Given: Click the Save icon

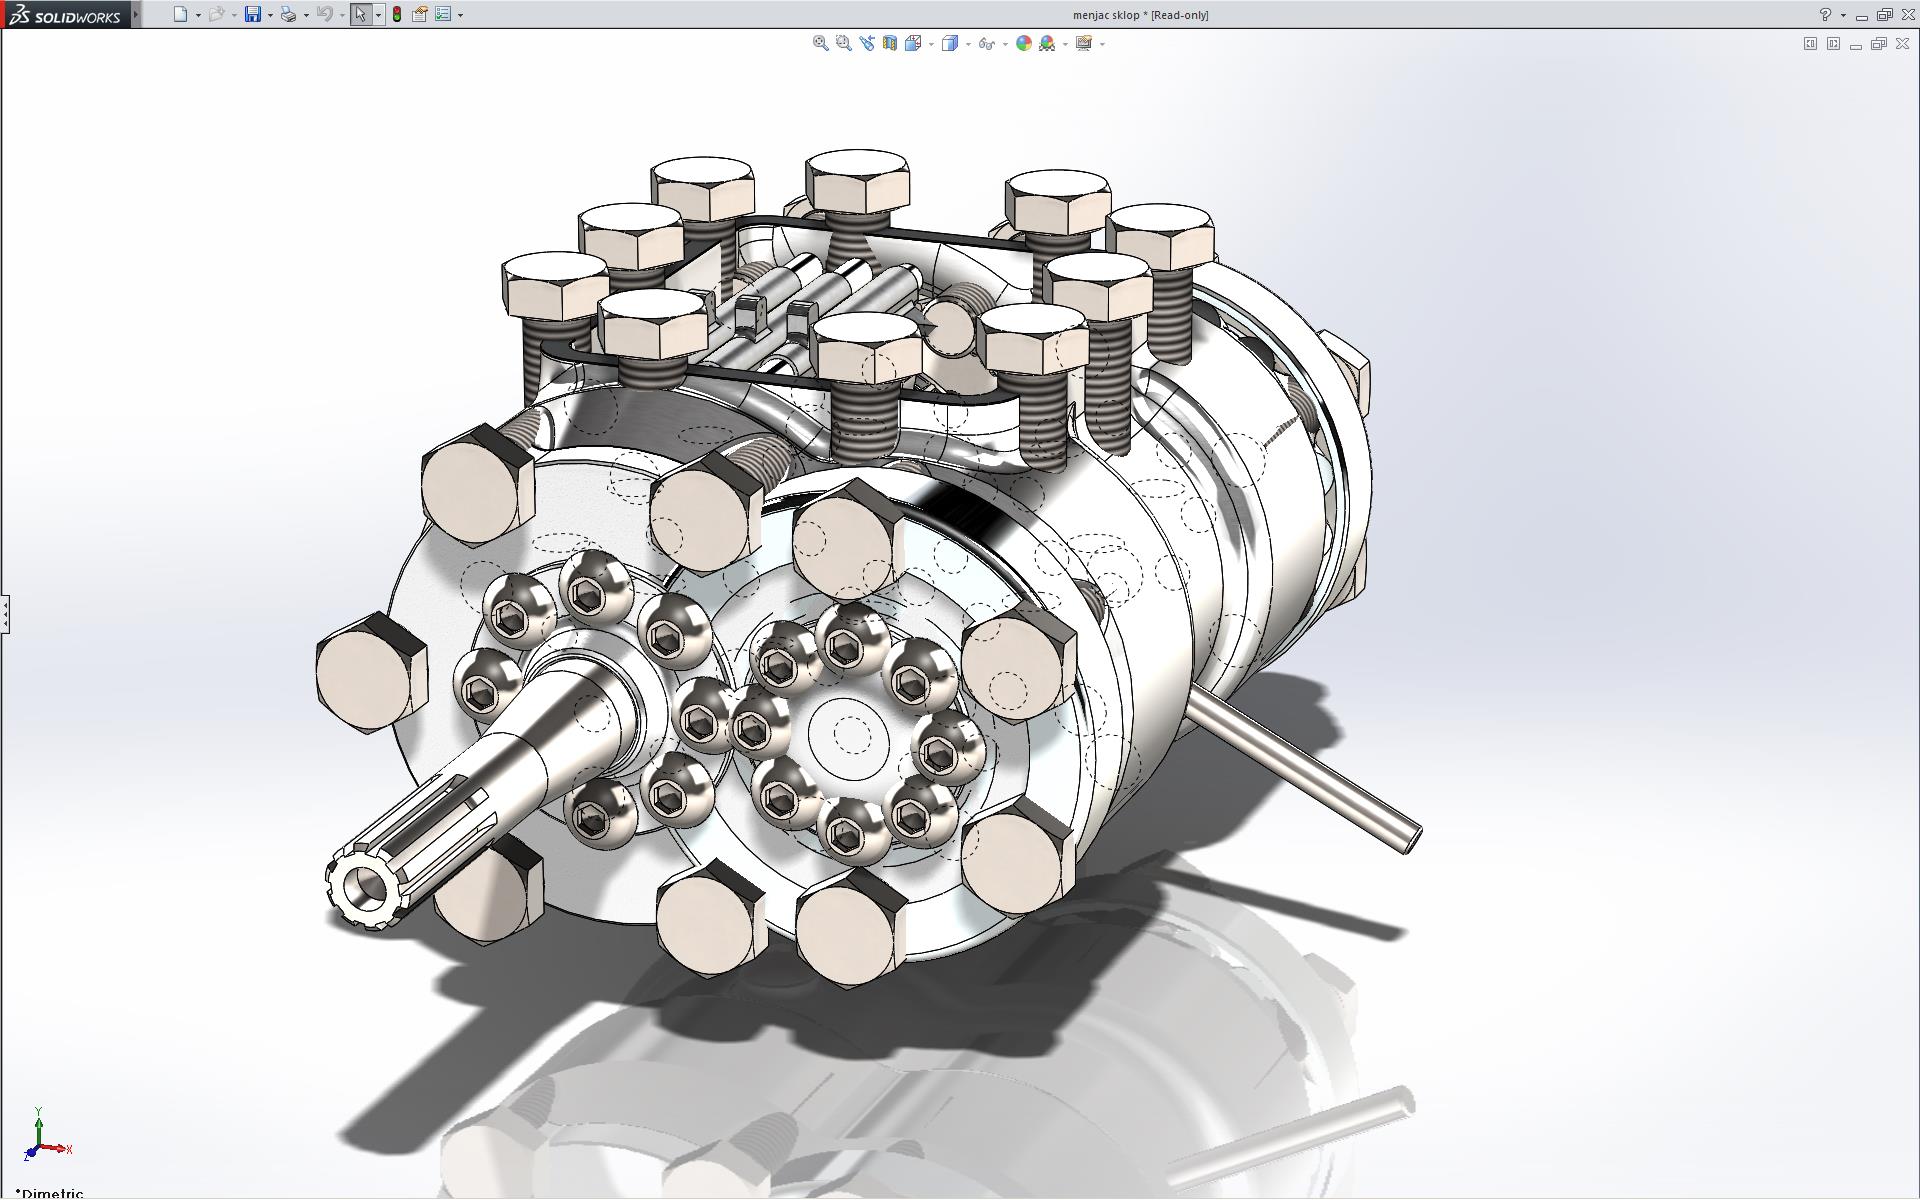Looking at the screenshot, I should tap(253, 14).
